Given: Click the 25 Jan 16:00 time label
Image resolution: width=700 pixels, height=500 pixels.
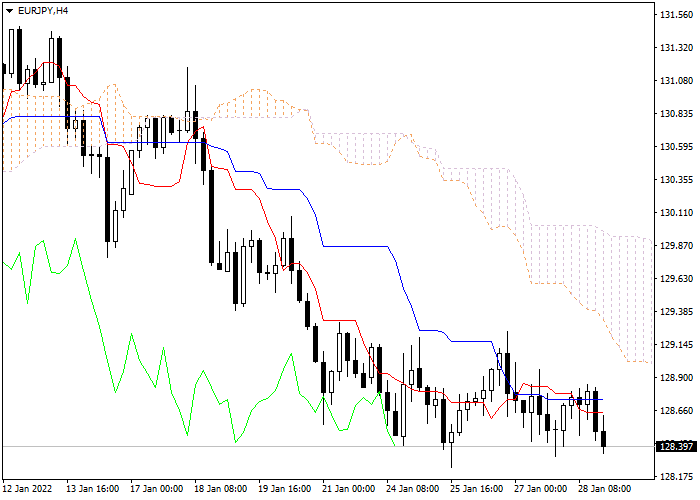Looking at the screenshot, I should pyautogui.click(x=477, y=489).
